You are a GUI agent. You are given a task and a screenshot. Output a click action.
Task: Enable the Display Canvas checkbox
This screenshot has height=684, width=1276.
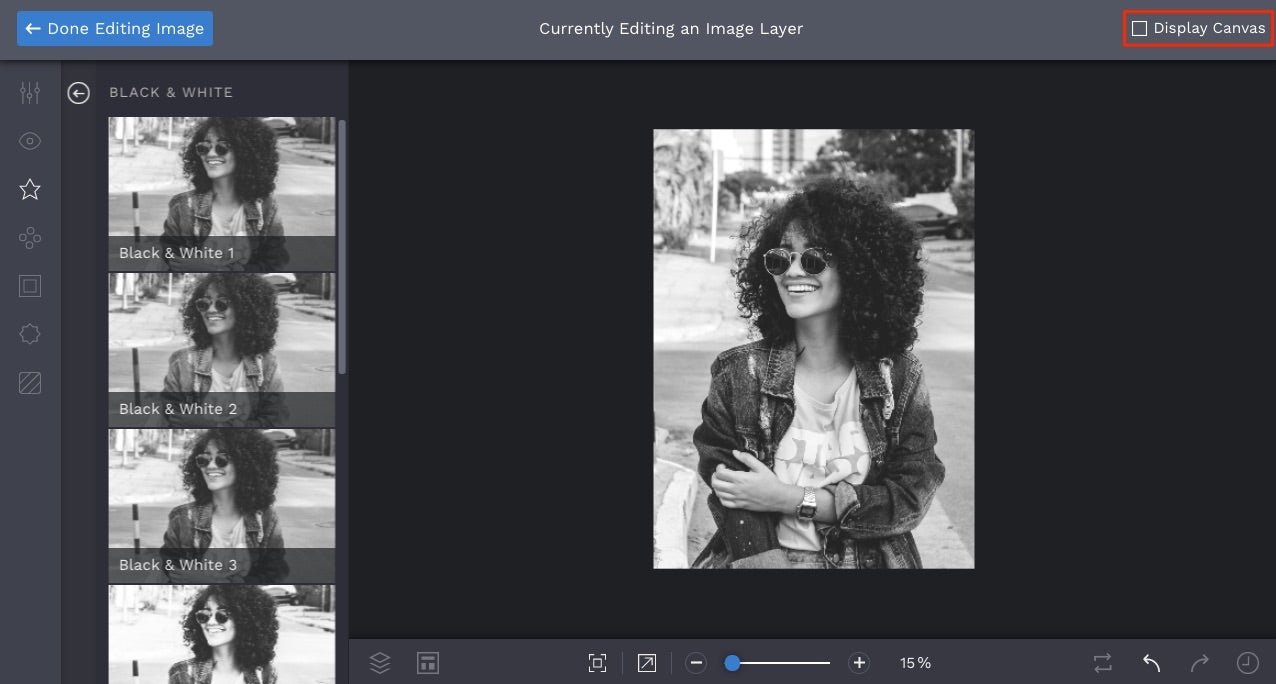pyautogui.click(x=1139, y=29)
